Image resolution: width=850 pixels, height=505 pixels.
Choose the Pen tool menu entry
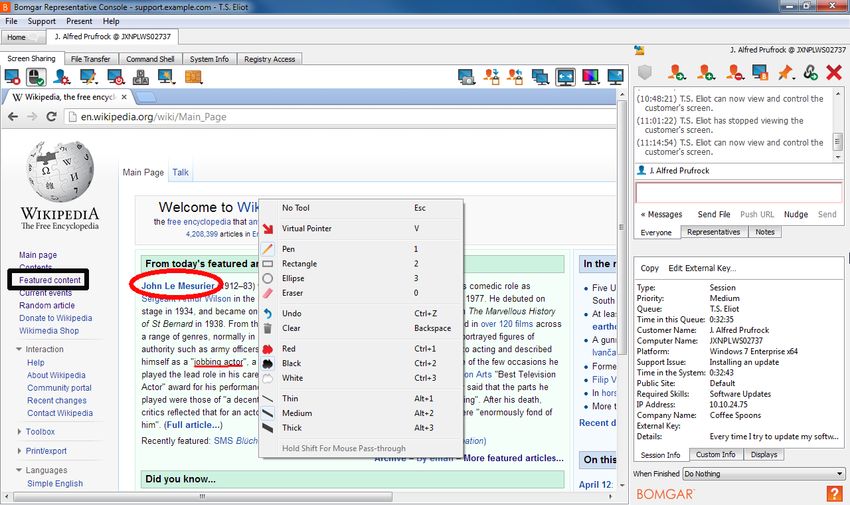click(x=362, y=249)
